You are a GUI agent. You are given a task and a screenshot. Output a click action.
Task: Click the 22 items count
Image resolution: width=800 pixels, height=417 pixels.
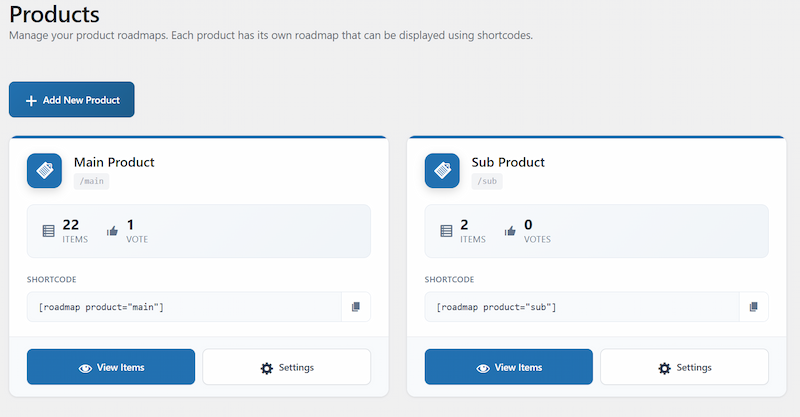[71, 225]
